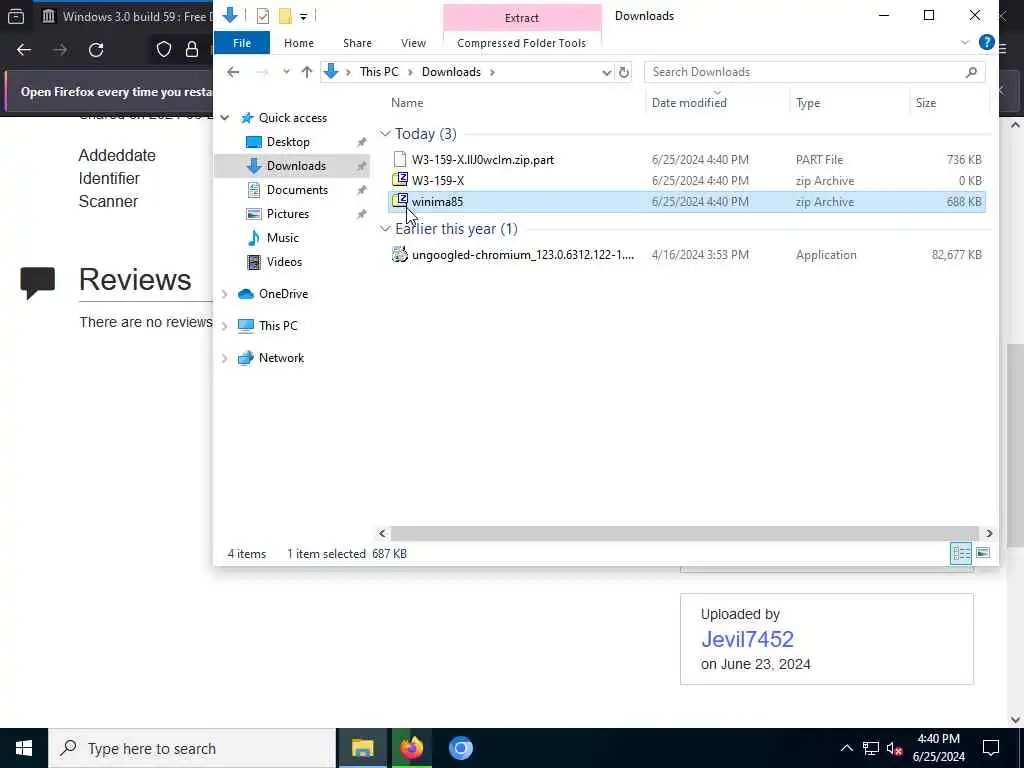Image resolution: width=1024 pixels, height=768 pixels.
Task: Open the Customize Quick Access Toolbar dropdown
Action: (x=304, y=16)
